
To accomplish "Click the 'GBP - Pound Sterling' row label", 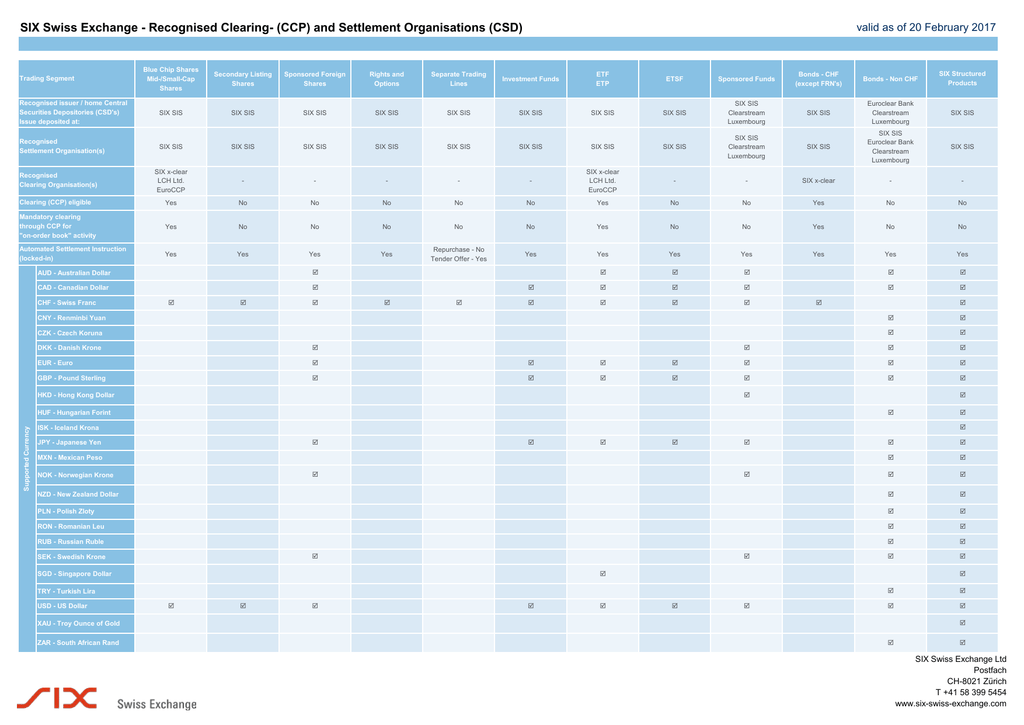I will (x=86, y=378).
